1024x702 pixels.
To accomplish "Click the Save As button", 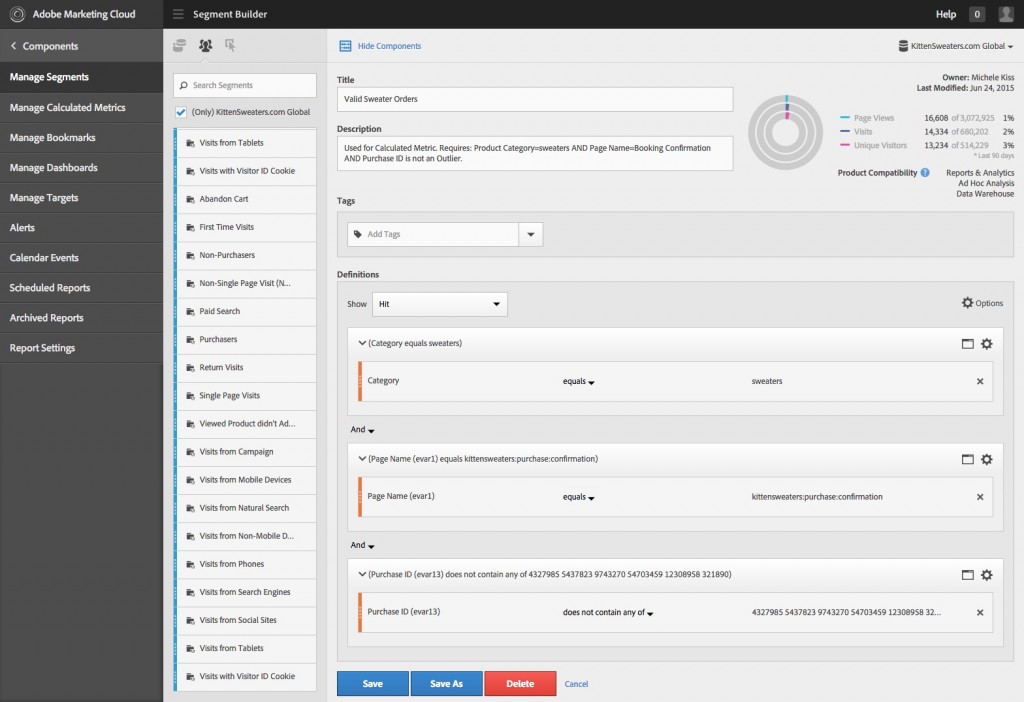I will [447, 684].
